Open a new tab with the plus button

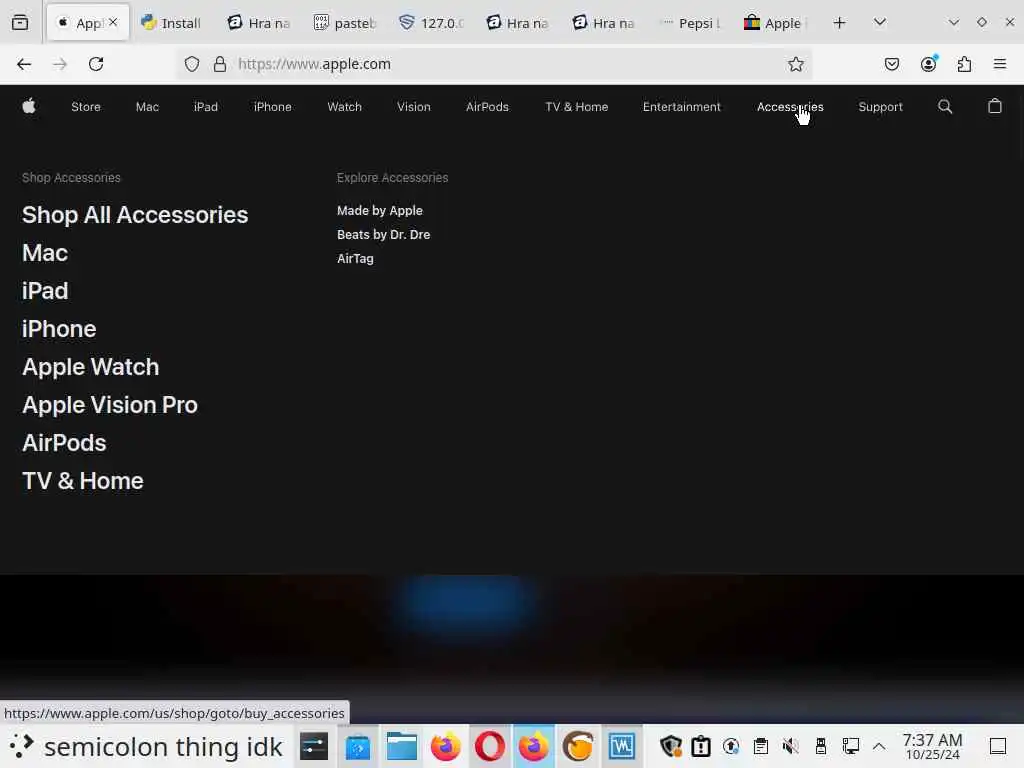(x=840, y=23)
